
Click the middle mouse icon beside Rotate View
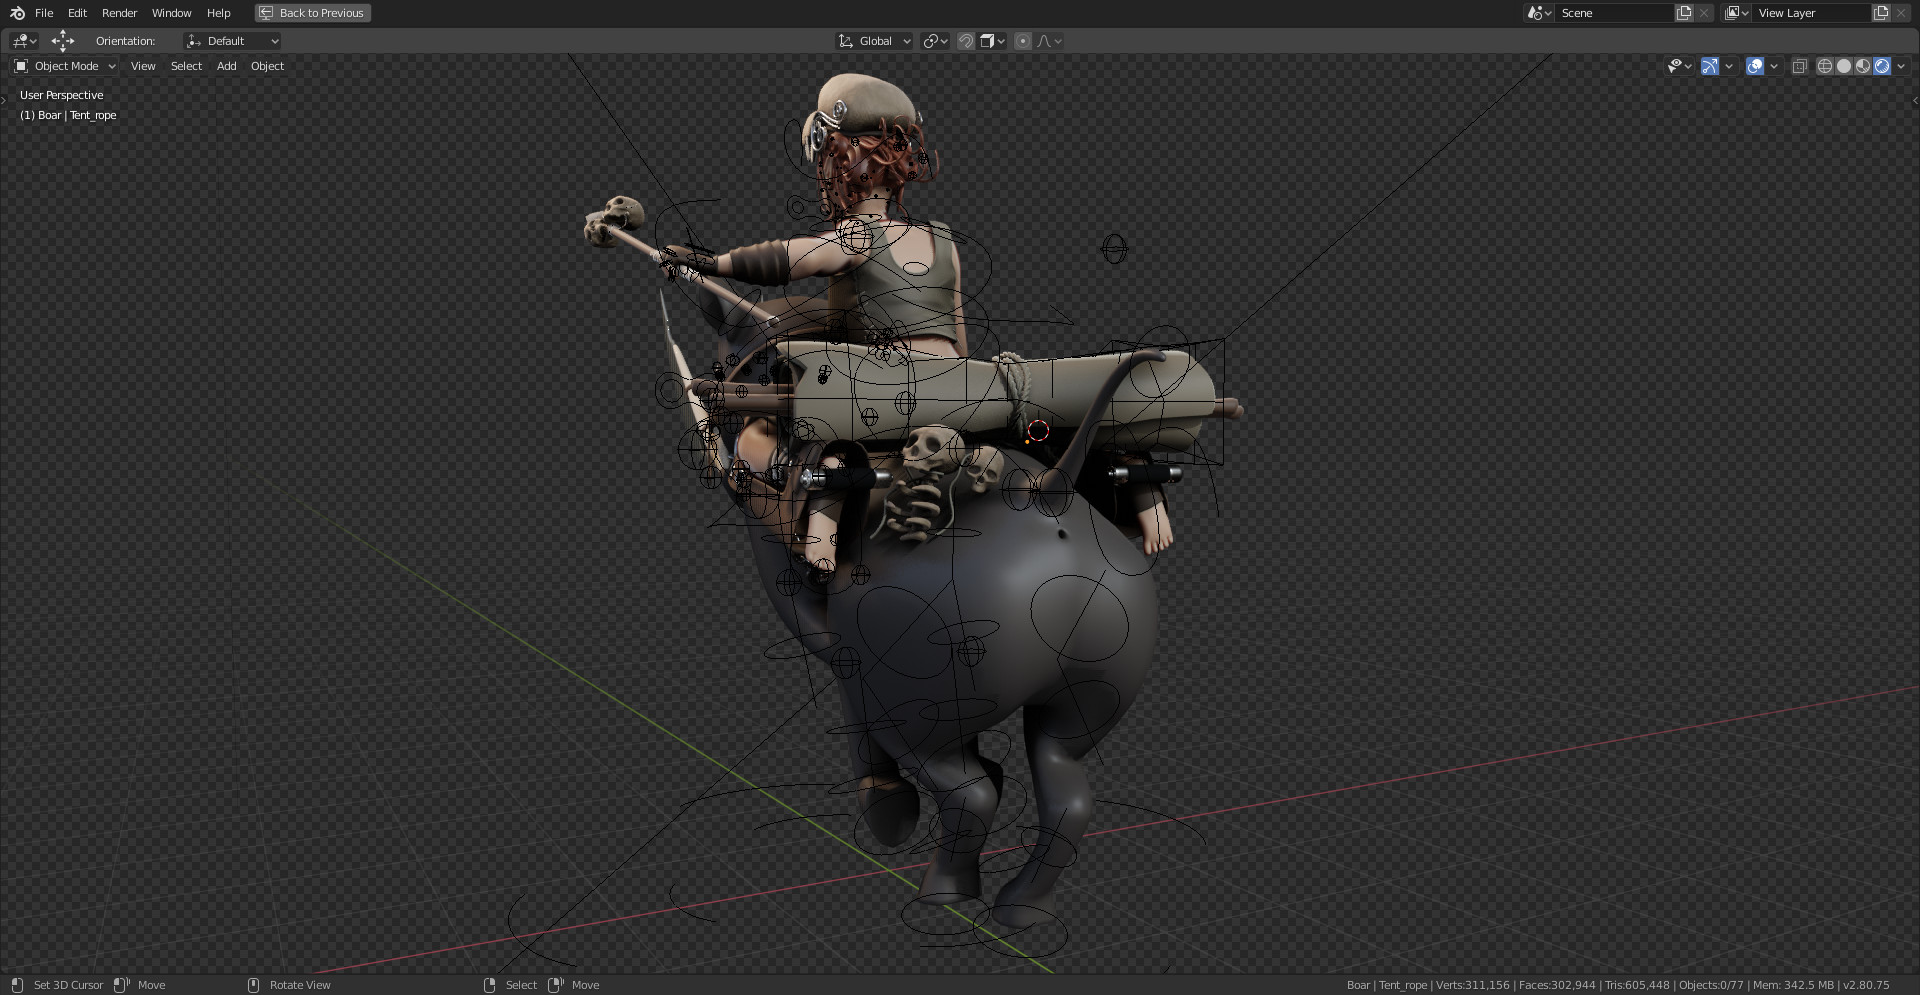(253, 985)
